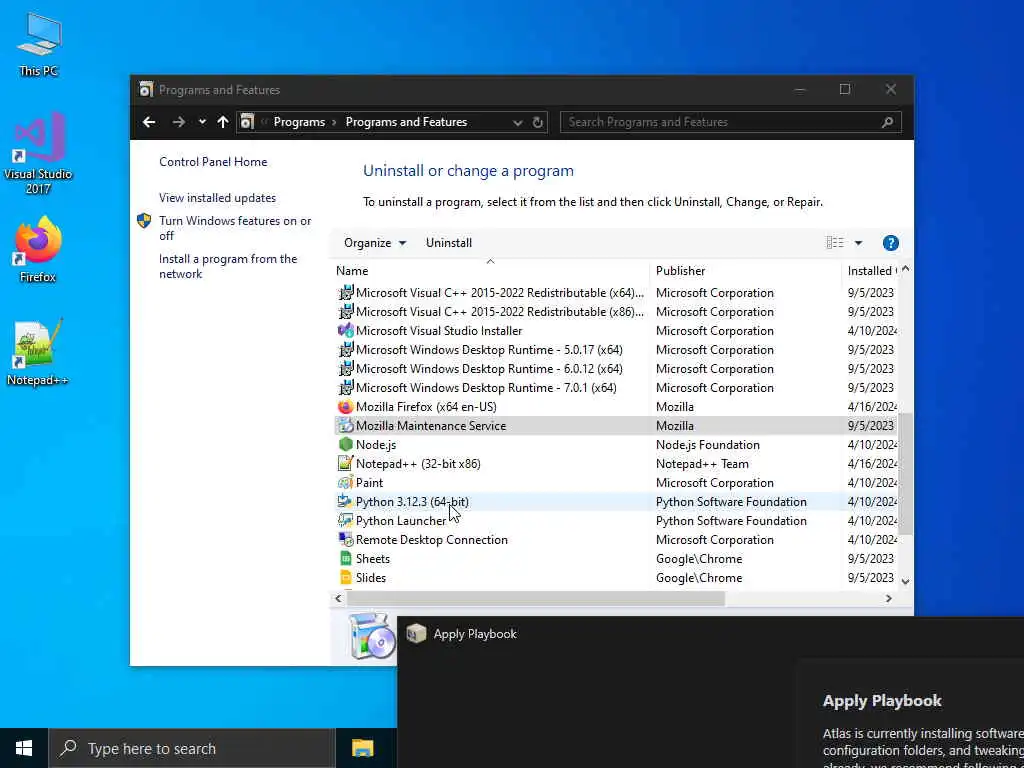
Task: Click the Mozilla Firefox program icon in the list
Action: tap(345, 407)
